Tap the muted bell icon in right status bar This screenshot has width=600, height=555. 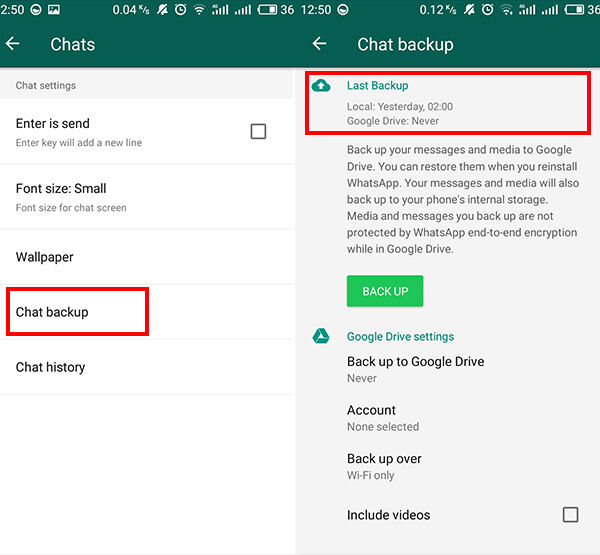coord(469,10)
